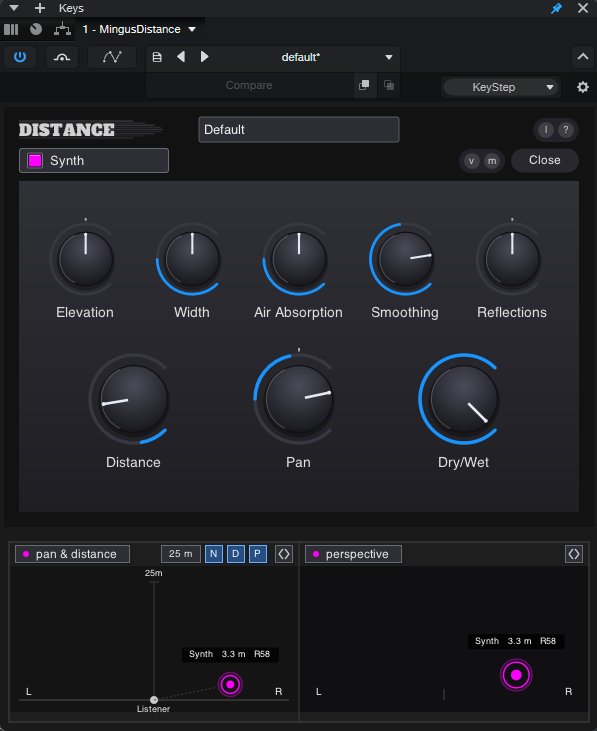Click the Synth source dot in pan & distance
This screenshot has width=597, height=731.
(x=230, y=684)
